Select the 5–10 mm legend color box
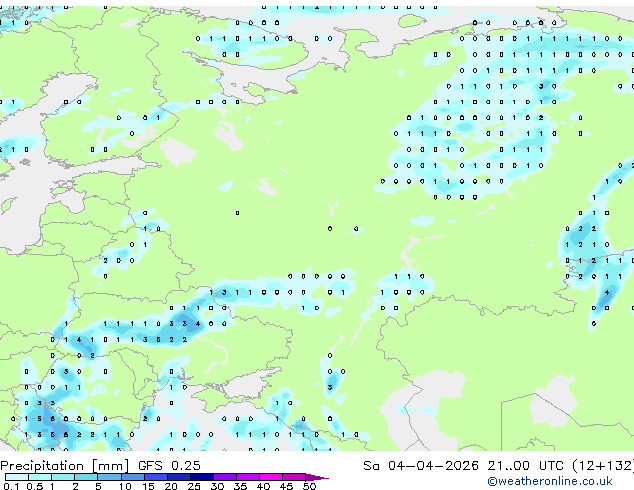The height and width of the screenshot is (490, 634). coord(109,477)
